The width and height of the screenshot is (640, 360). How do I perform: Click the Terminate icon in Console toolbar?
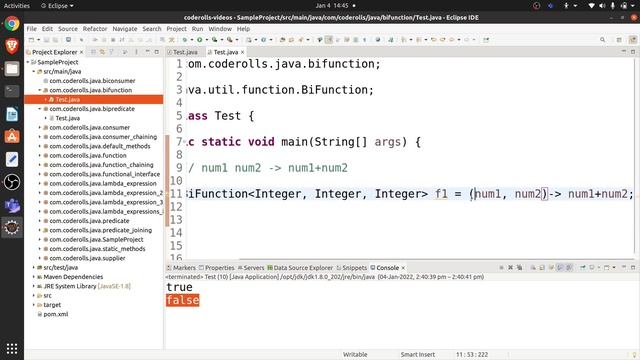point(502,268)
